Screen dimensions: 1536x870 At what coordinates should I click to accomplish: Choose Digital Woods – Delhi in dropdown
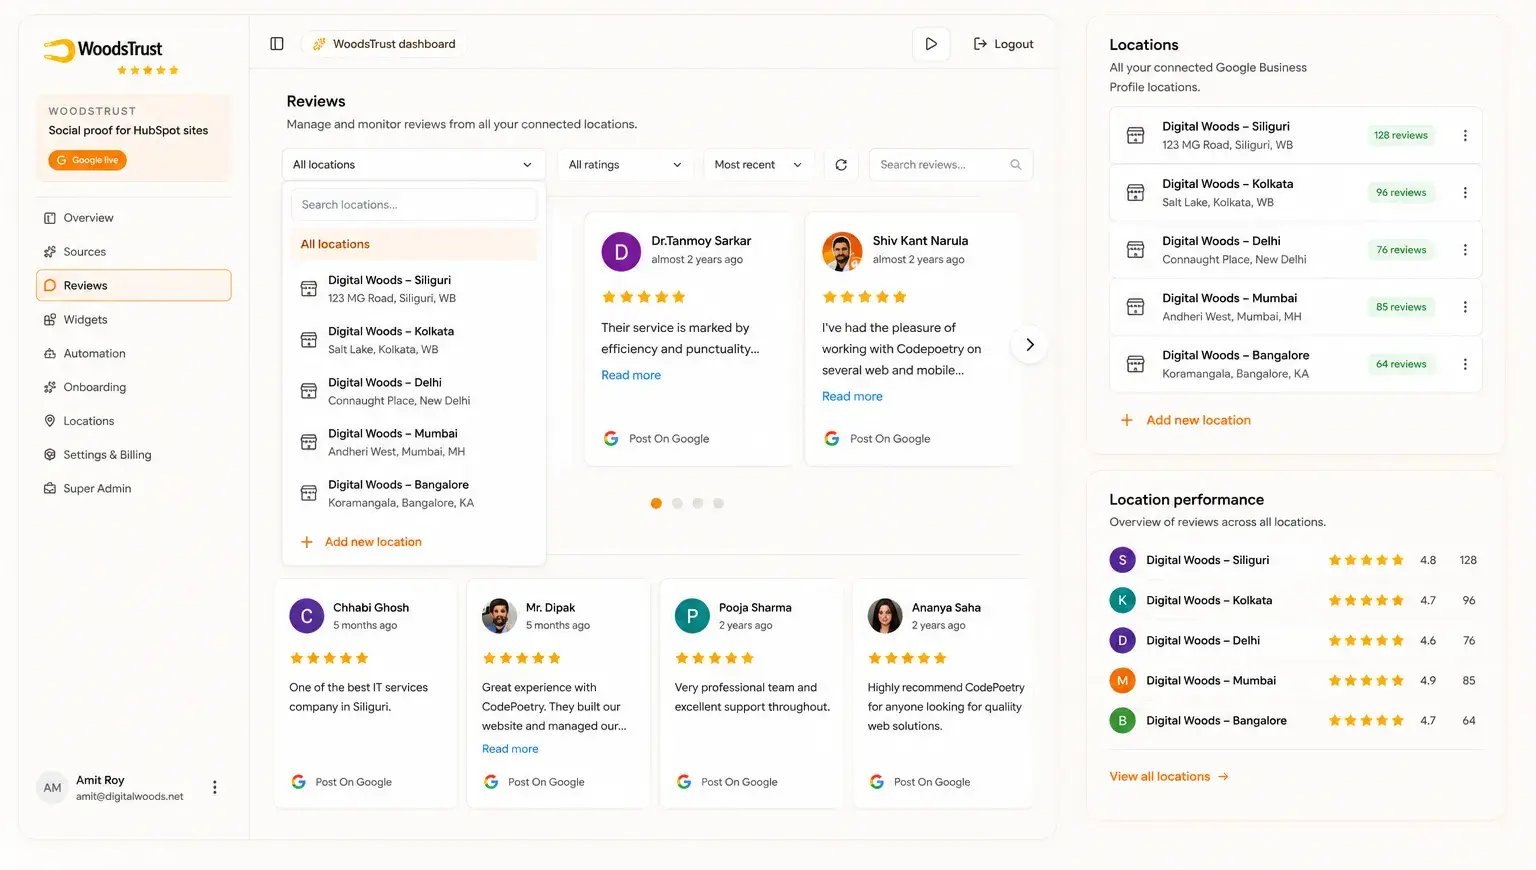pyautogui.click(x=414, y=391)
